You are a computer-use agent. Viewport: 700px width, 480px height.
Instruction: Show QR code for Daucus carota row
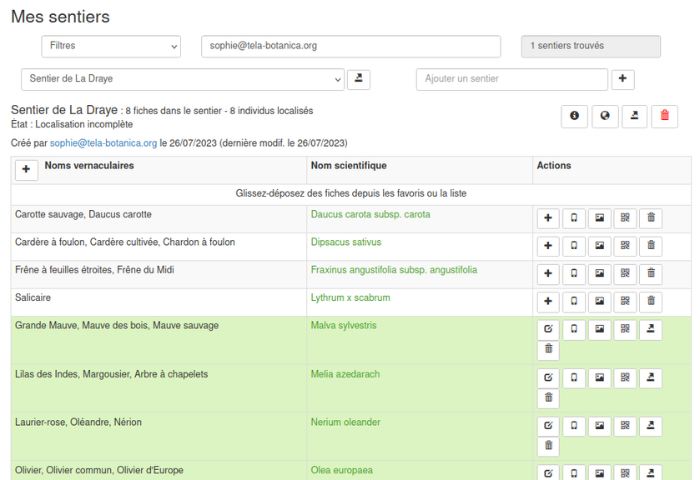[x=625, y=218]
